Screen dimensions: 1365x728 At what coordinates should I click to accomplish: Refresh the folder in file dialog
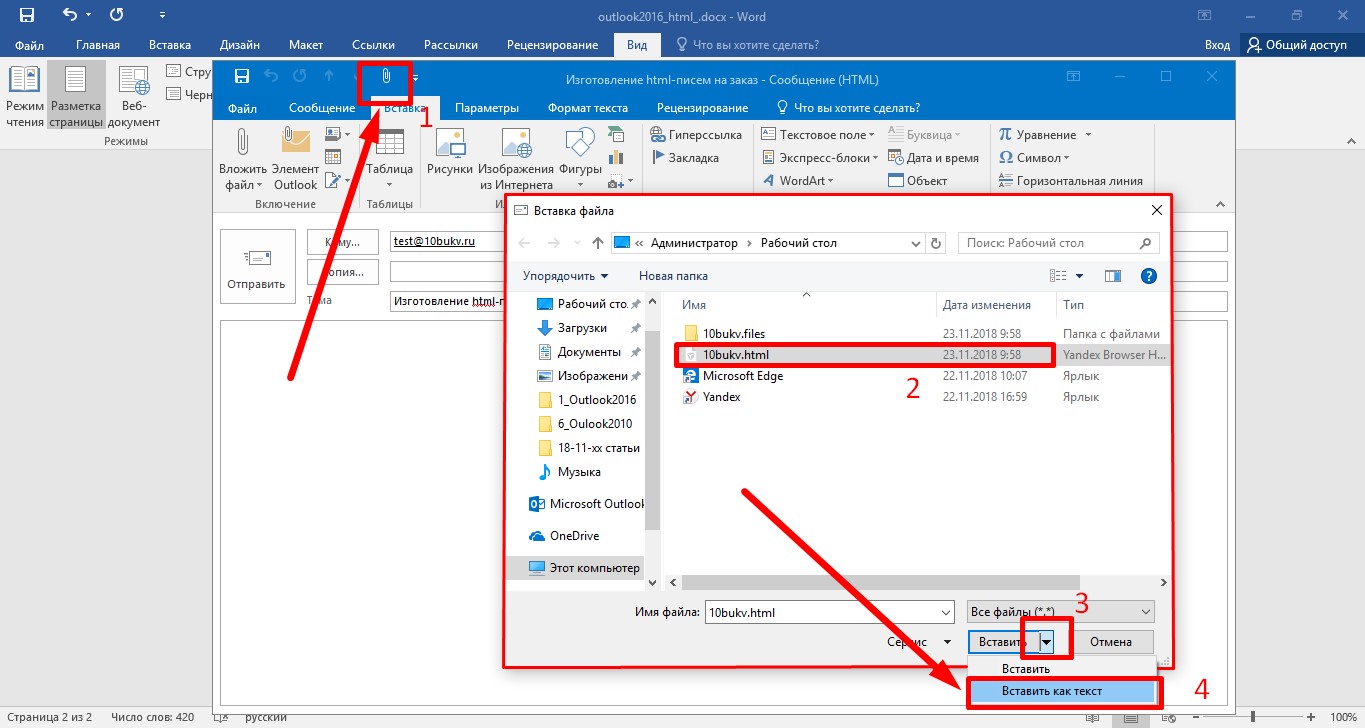pos(936,243)
